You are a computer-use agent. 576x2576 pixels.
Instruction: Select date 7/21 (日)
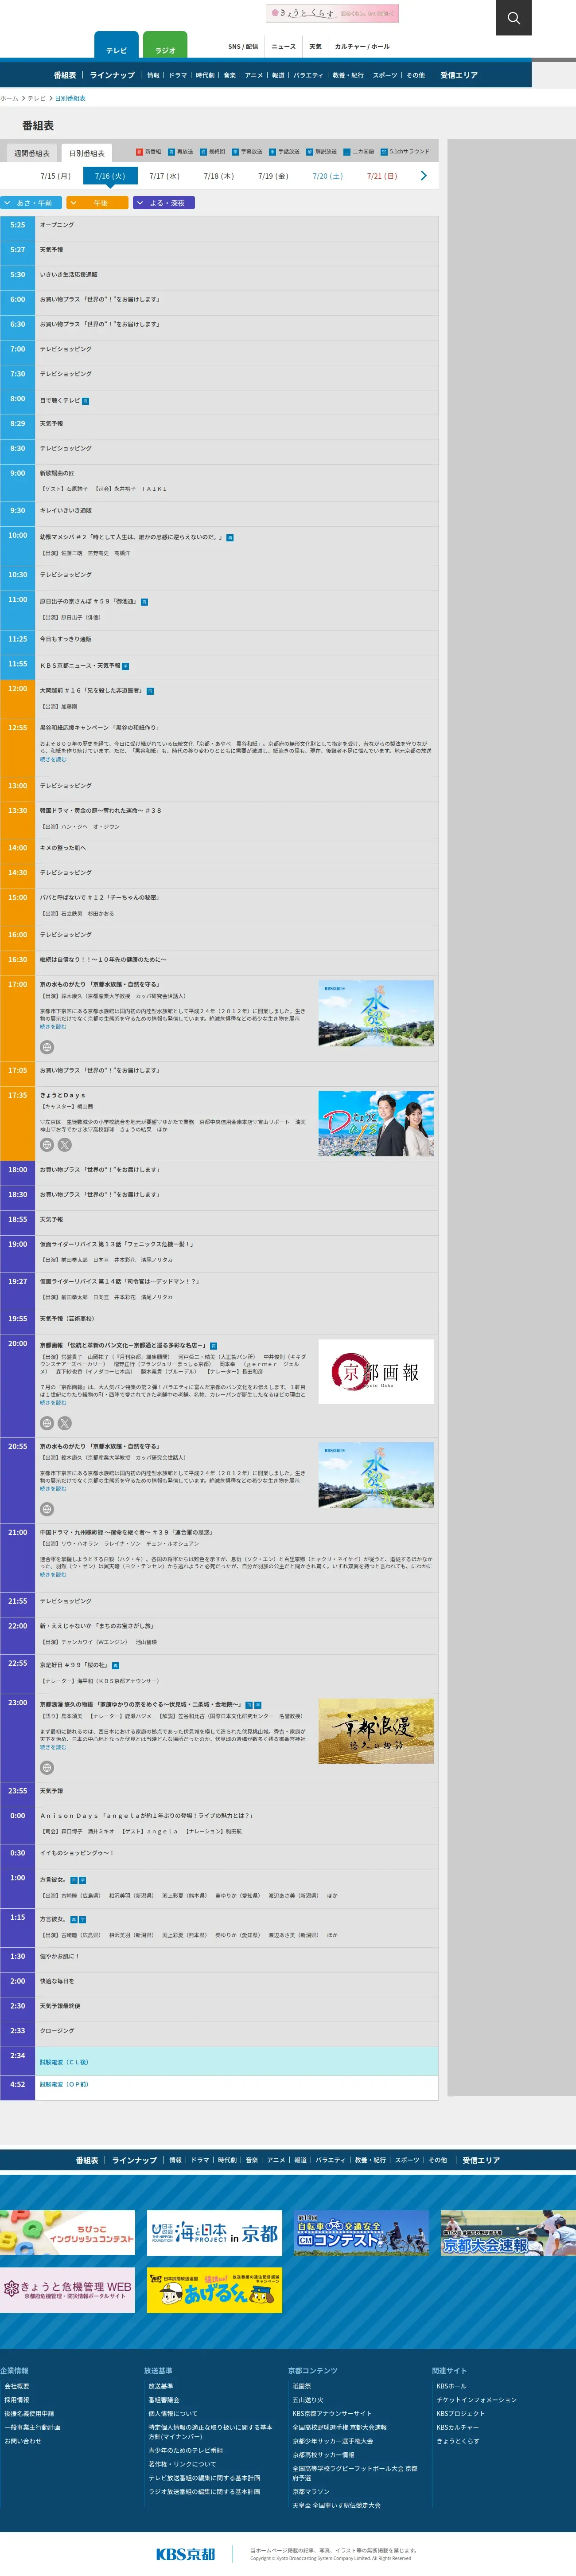point(381,176)
